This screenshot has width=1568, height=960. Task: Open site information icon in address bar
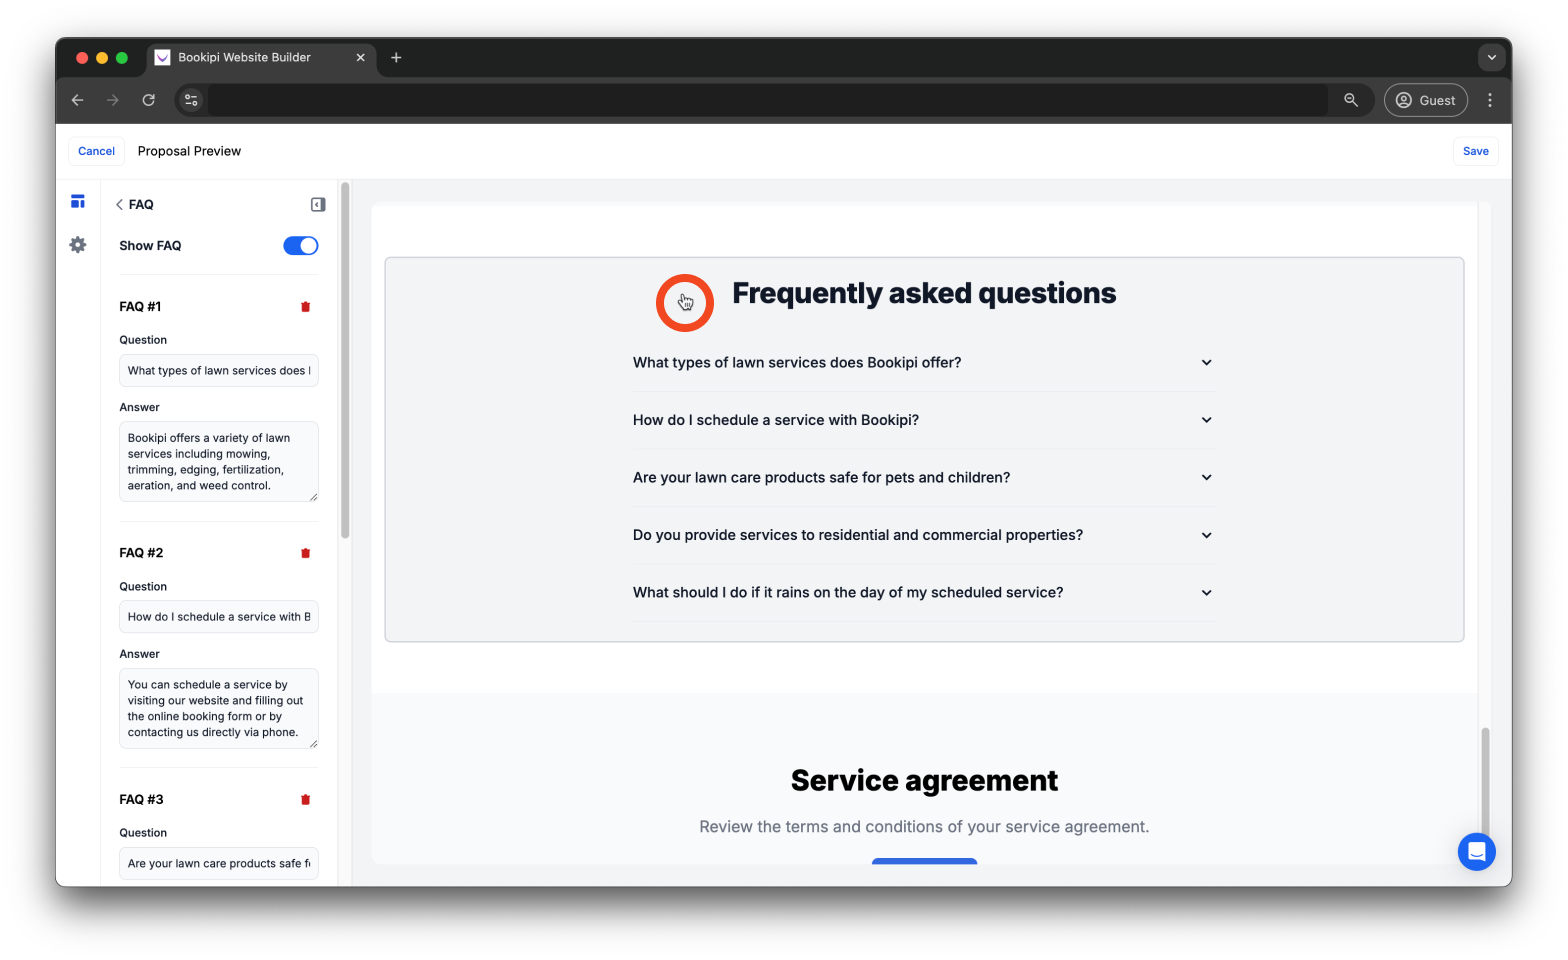[191, 100]
